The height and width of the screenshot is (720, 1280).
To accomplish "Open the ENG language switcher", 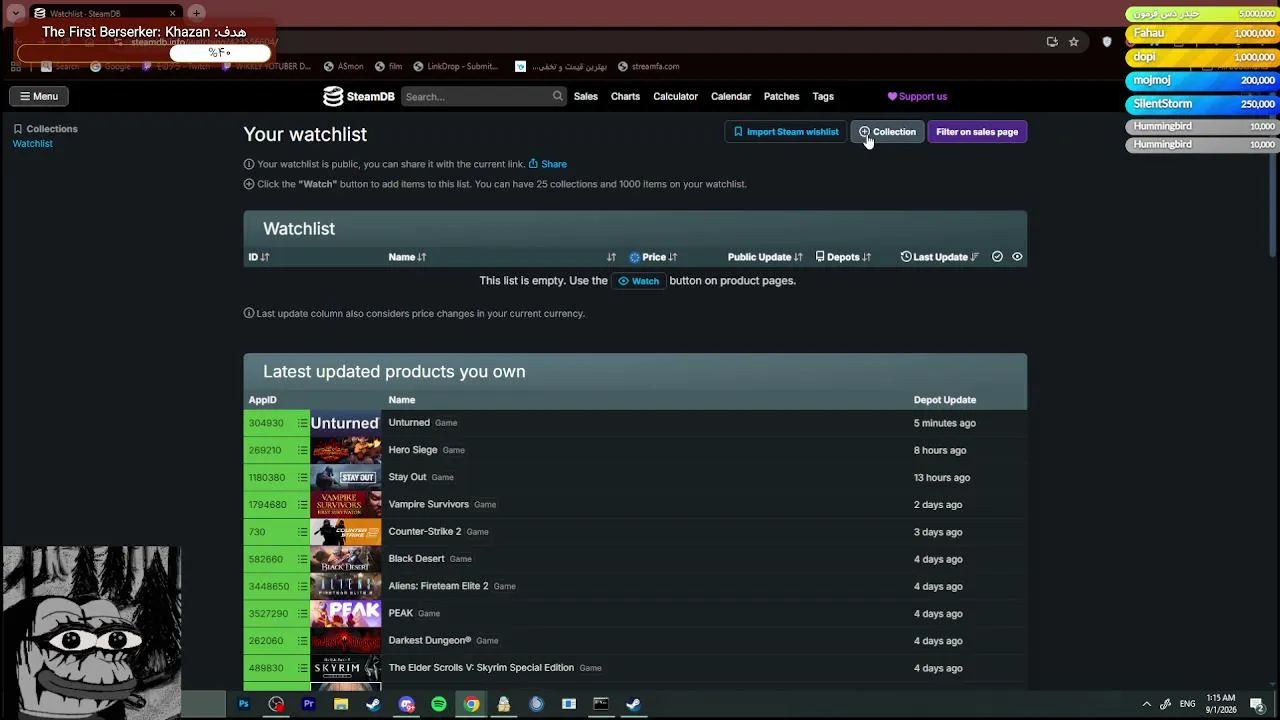I will point(1188,704).
